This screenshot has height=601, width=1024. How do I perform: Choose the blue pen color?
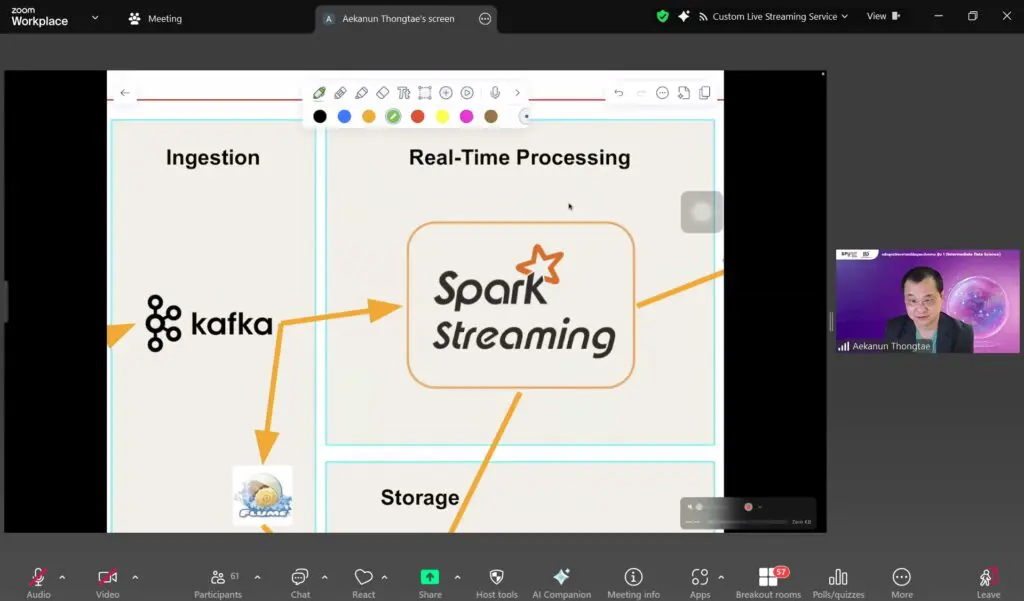coord(344,116)
